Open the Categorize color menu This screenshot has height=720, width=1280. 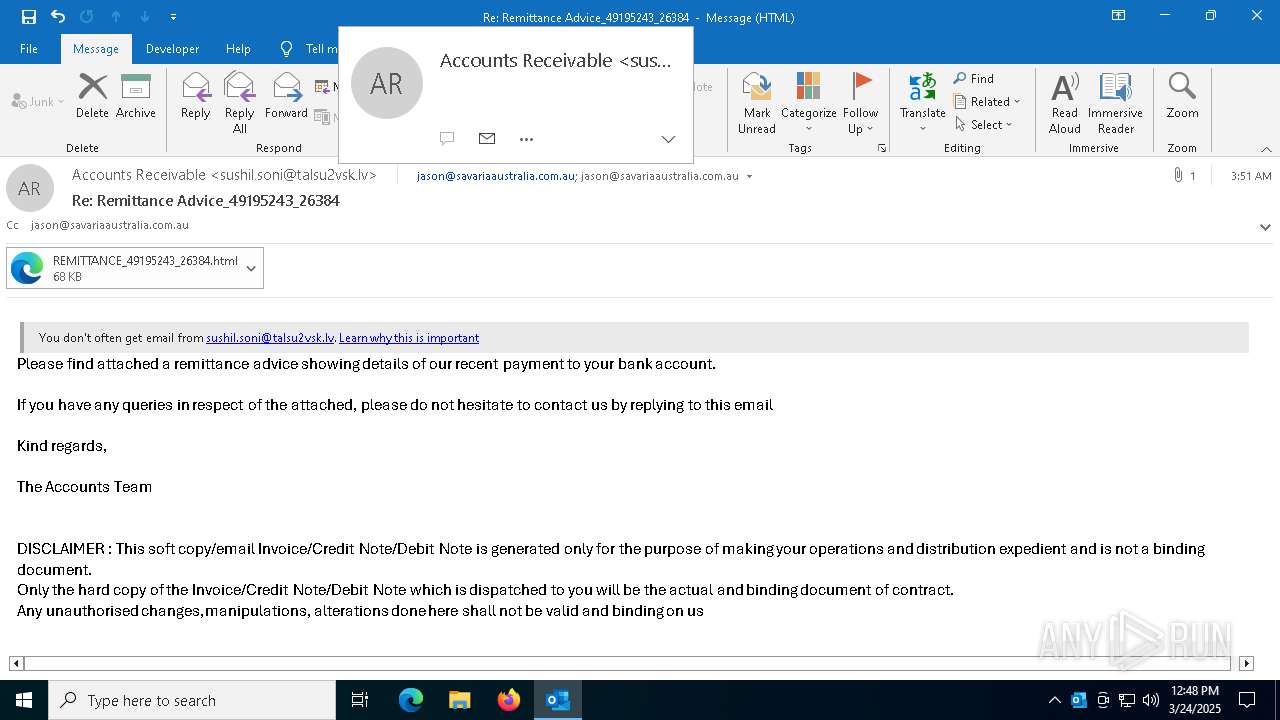pyautogui.click(x=808, y=102)
